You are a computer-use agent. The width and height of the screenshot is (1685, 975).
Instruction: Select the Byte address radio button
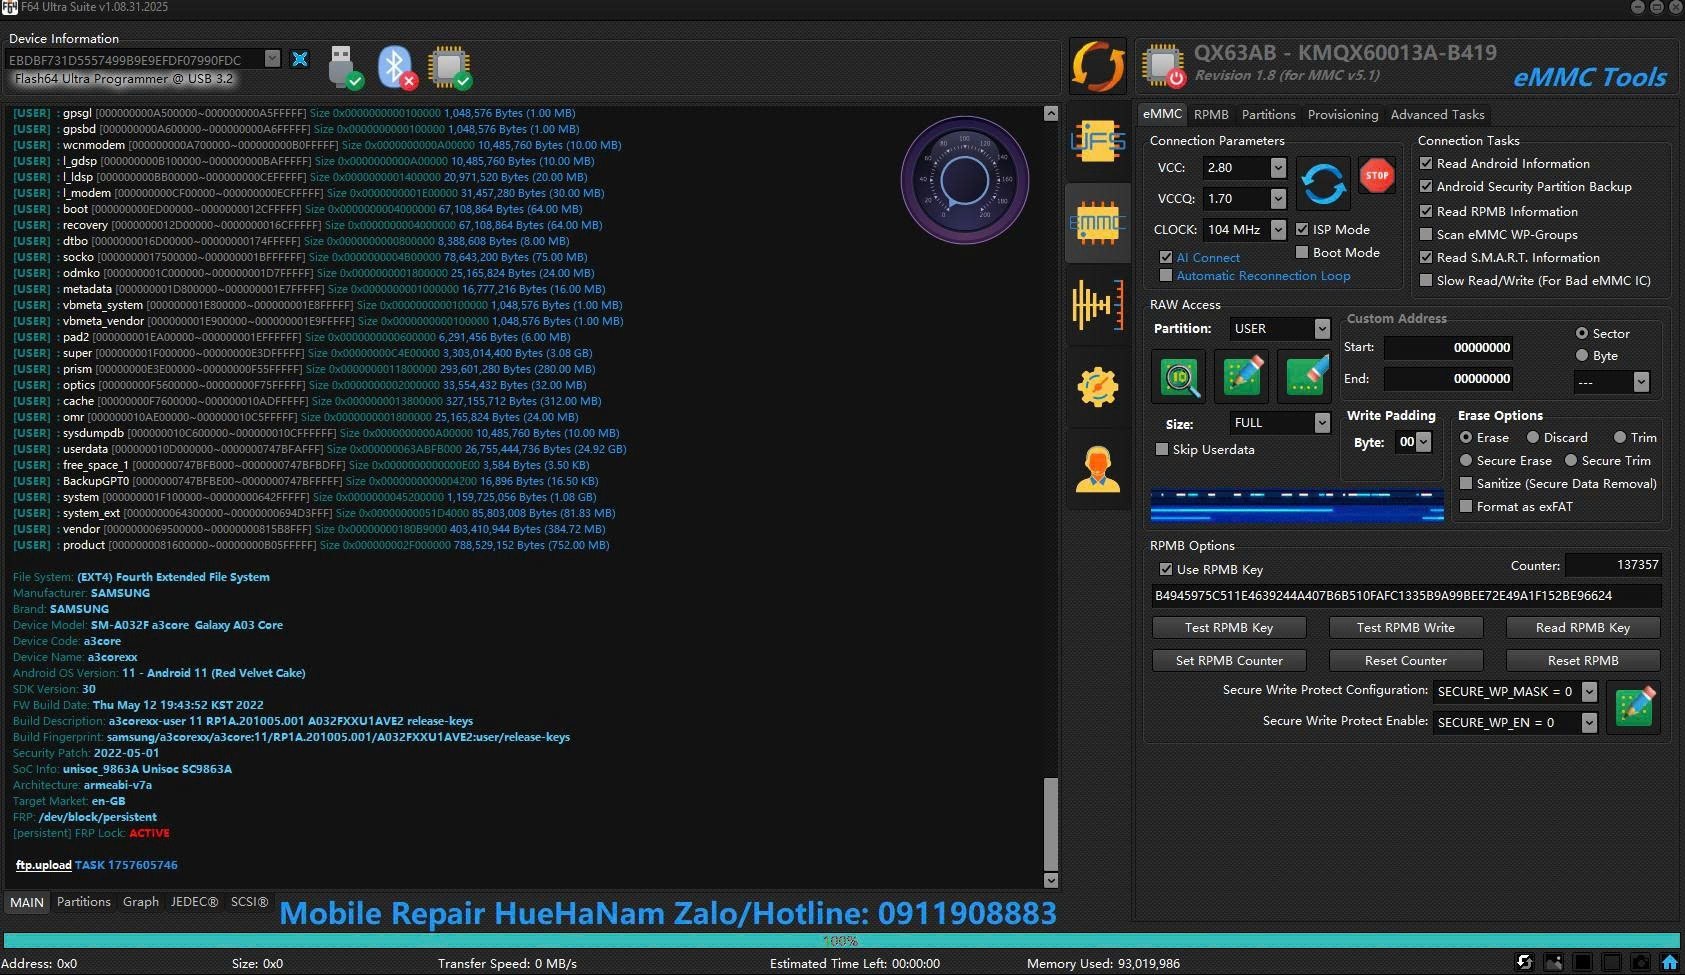pyautogui.click(x=1582, y=356)
